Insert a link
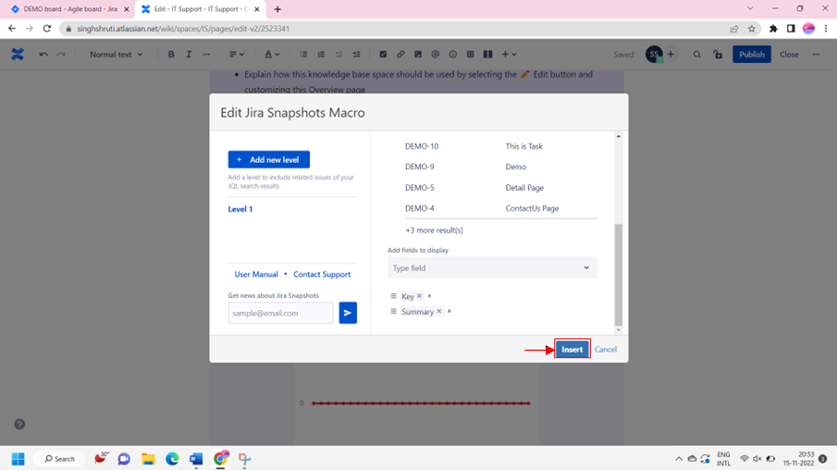The image size is (837, 470). tap(400, 54)
